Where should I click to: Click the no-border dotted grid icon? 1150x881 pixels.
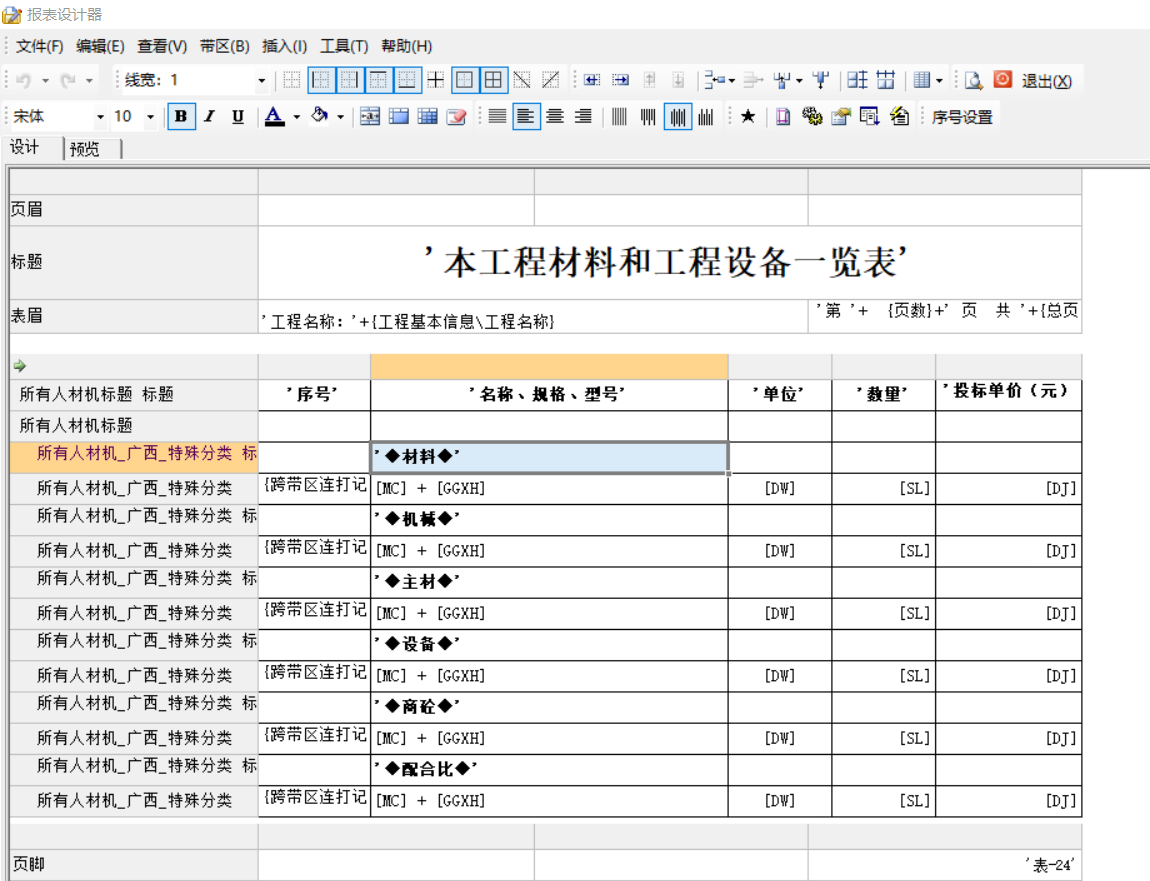pos(292,80)
